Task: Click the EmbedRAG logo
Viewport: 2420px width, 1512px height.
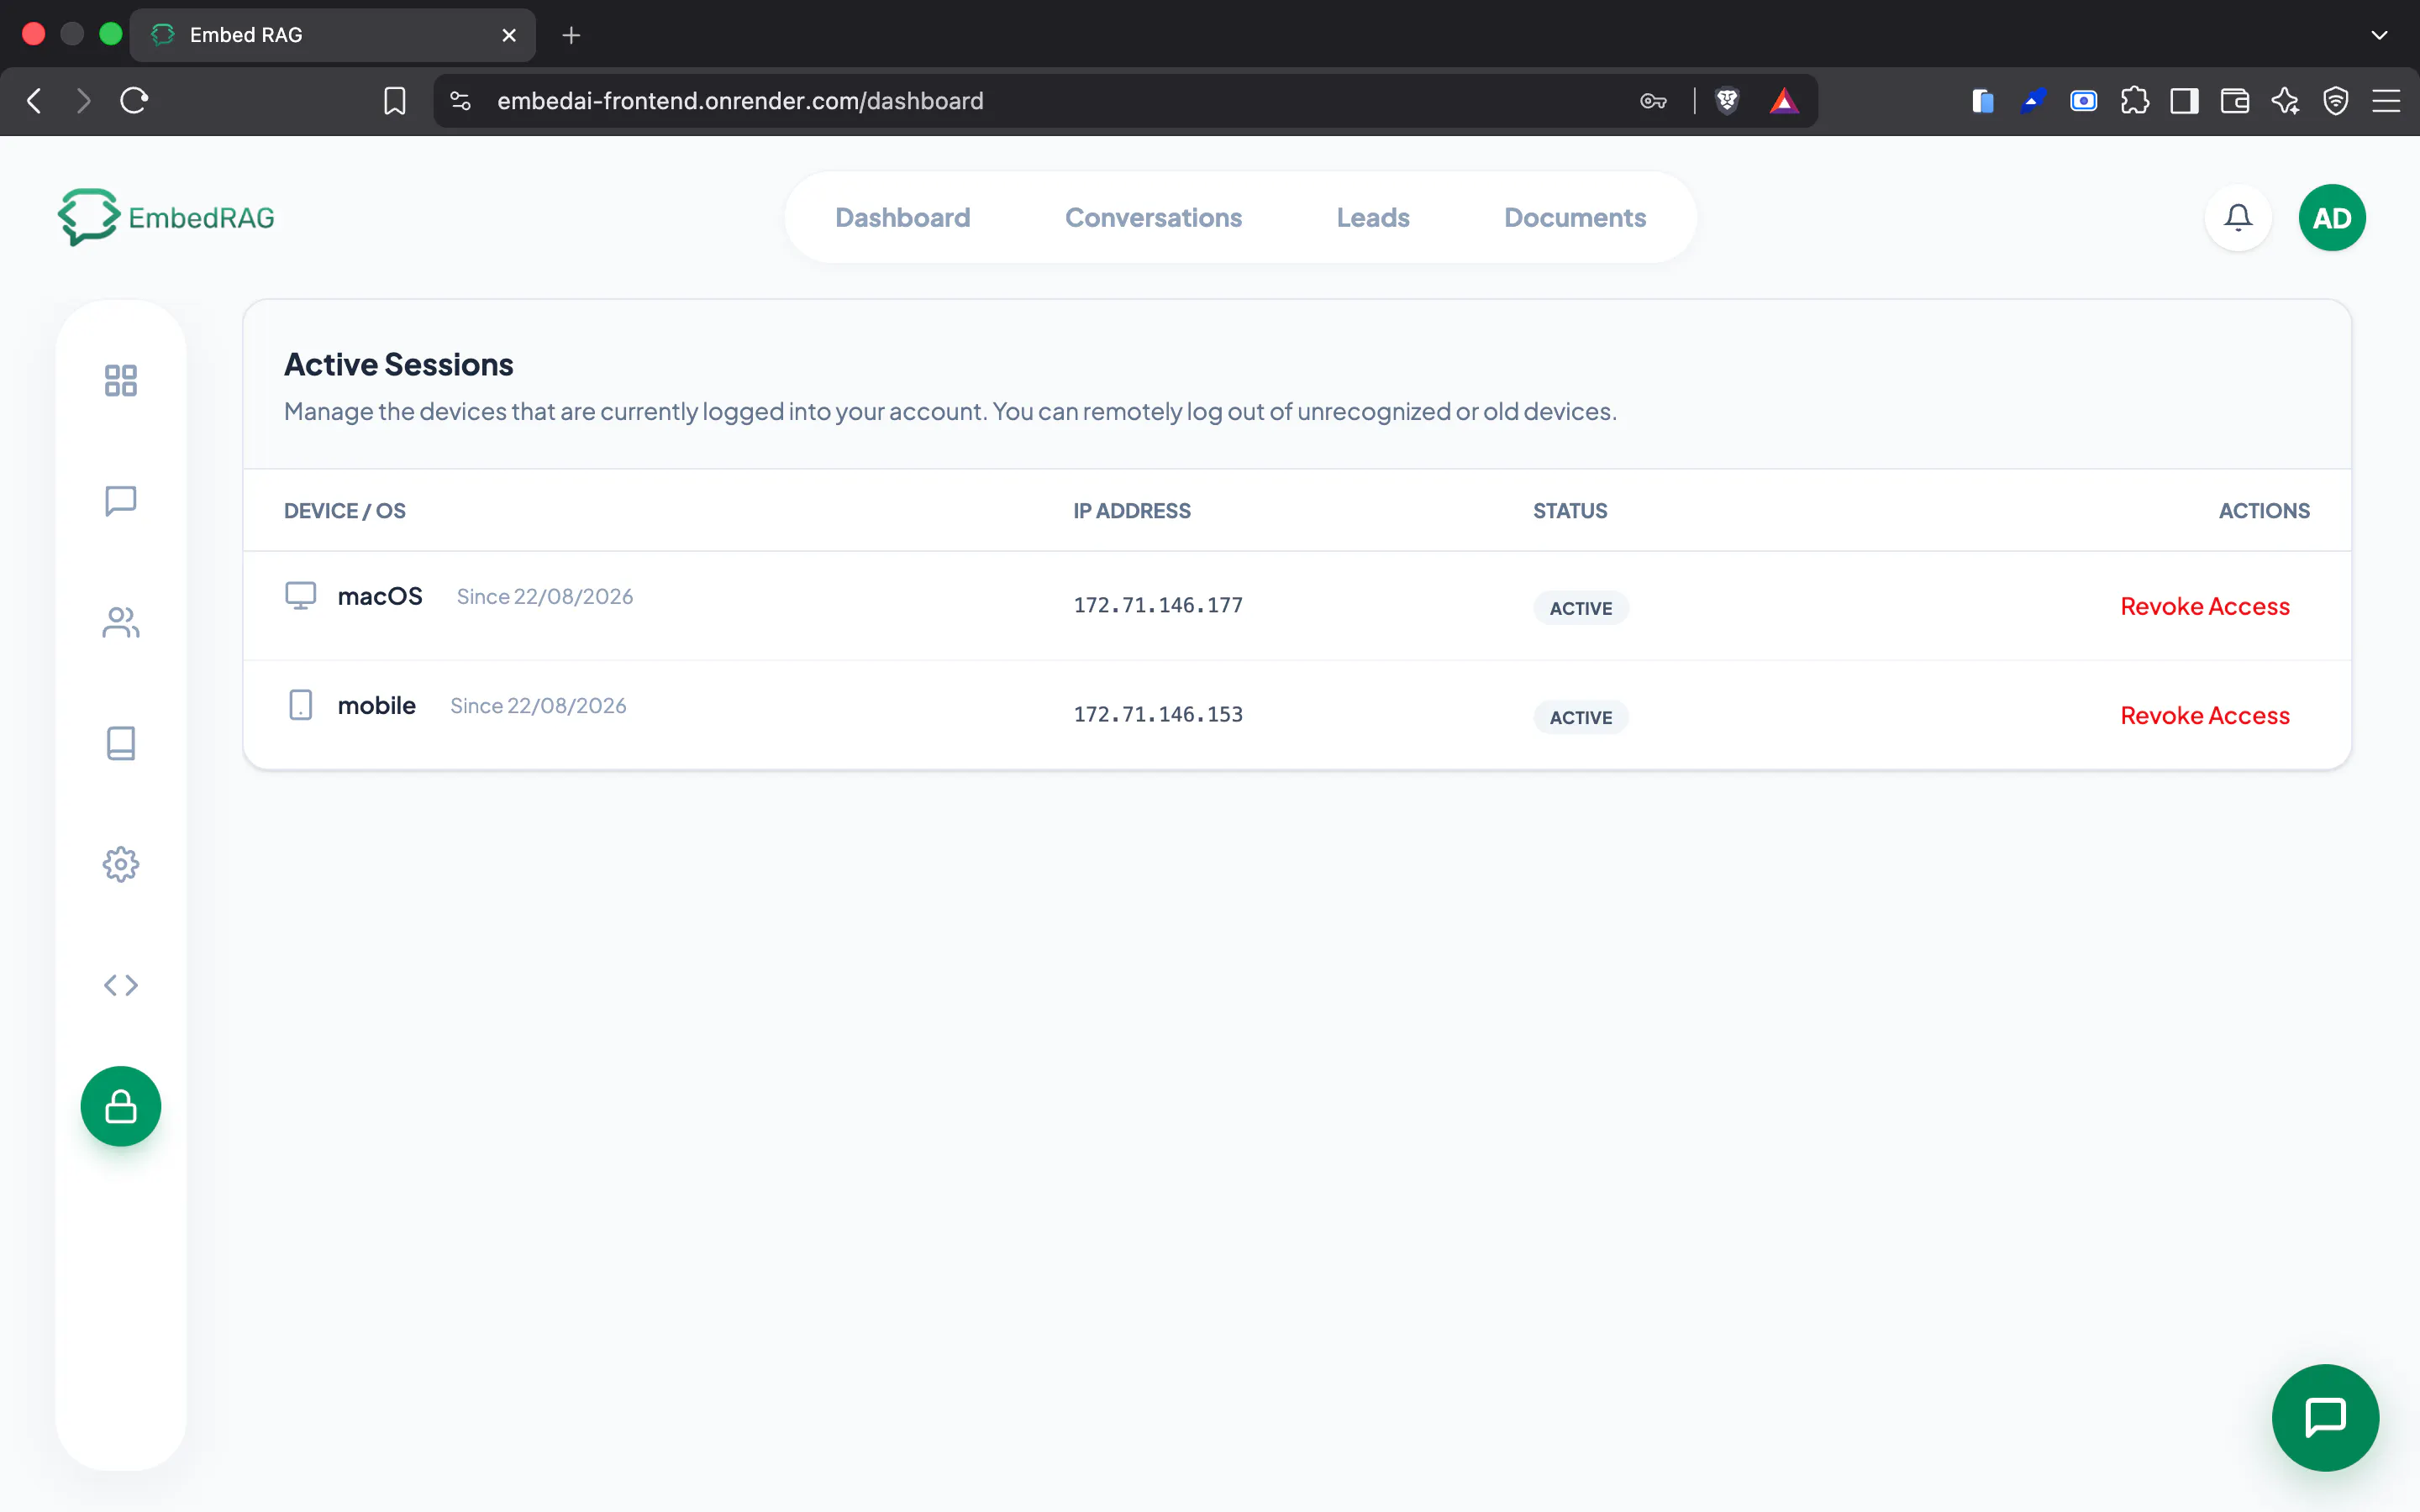Action: click(x=166, y=217)
